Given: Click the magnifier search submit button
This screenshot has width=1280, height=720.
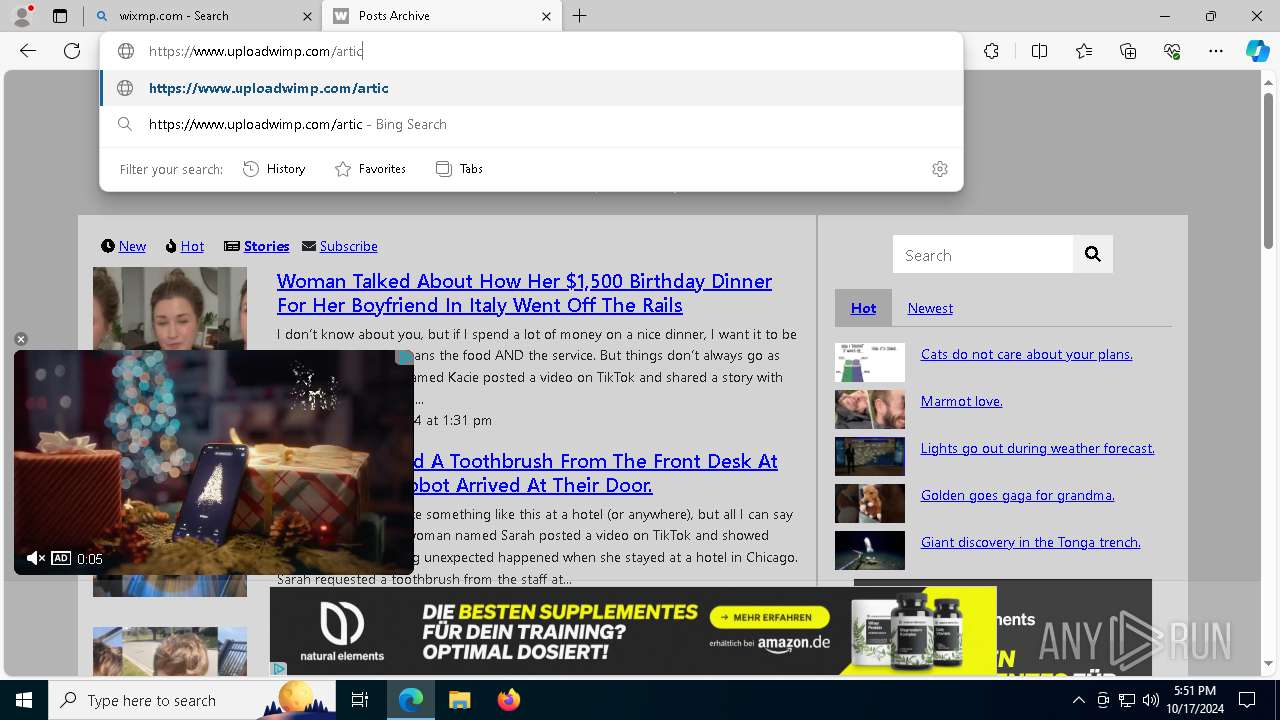Looking at the screenshot, I should pos(1093,255).
